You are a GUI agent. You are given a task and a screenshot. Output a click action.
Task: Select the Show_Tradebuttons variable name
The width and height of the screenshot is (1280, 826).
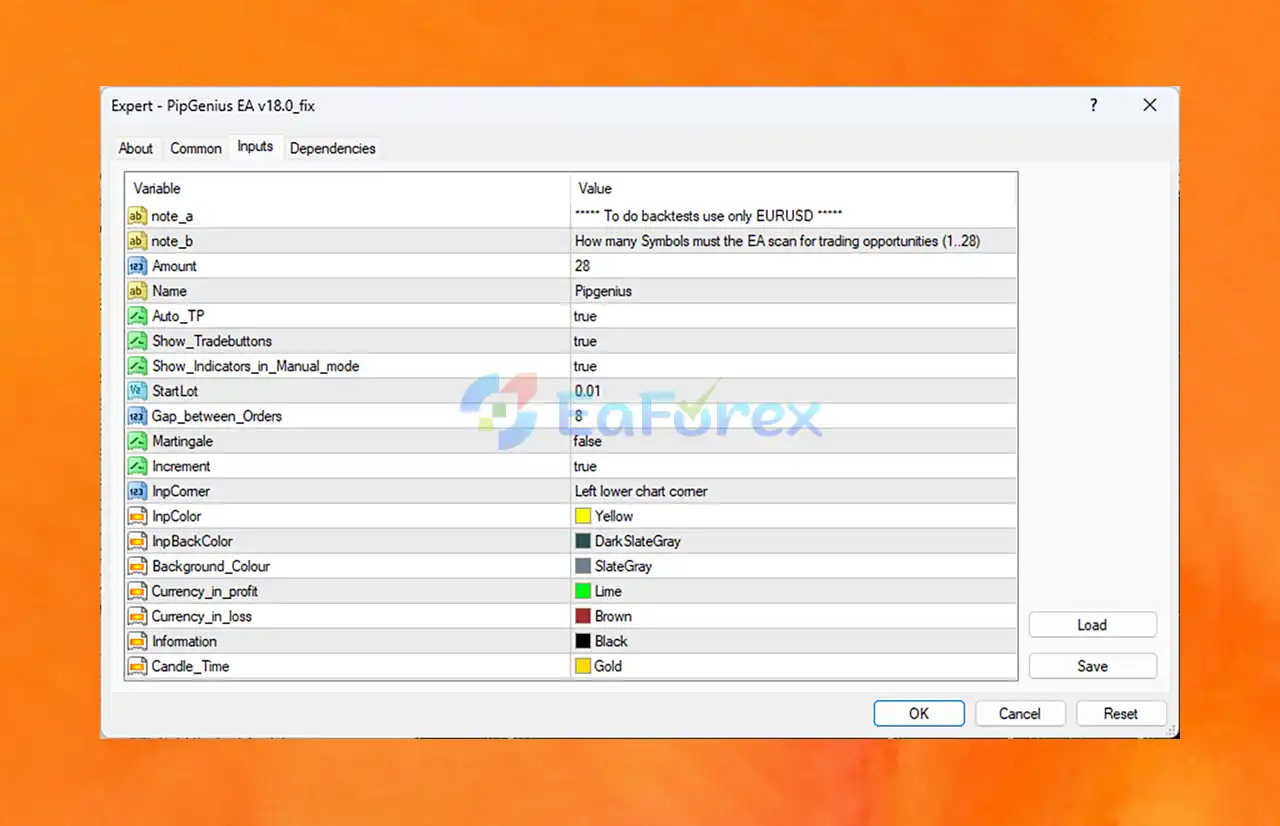click(x=212, y=341)
